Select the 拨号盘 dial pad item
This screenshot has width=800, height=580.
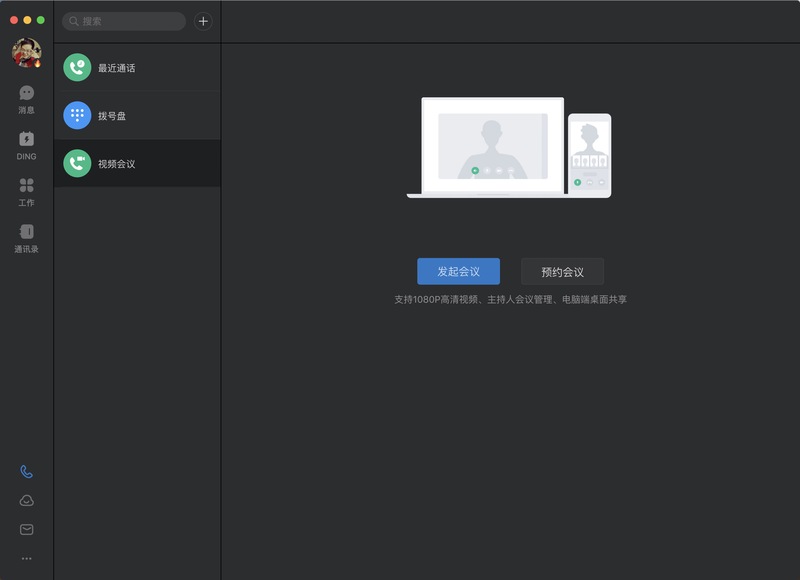pyautogui.click(x=137, y=115)
